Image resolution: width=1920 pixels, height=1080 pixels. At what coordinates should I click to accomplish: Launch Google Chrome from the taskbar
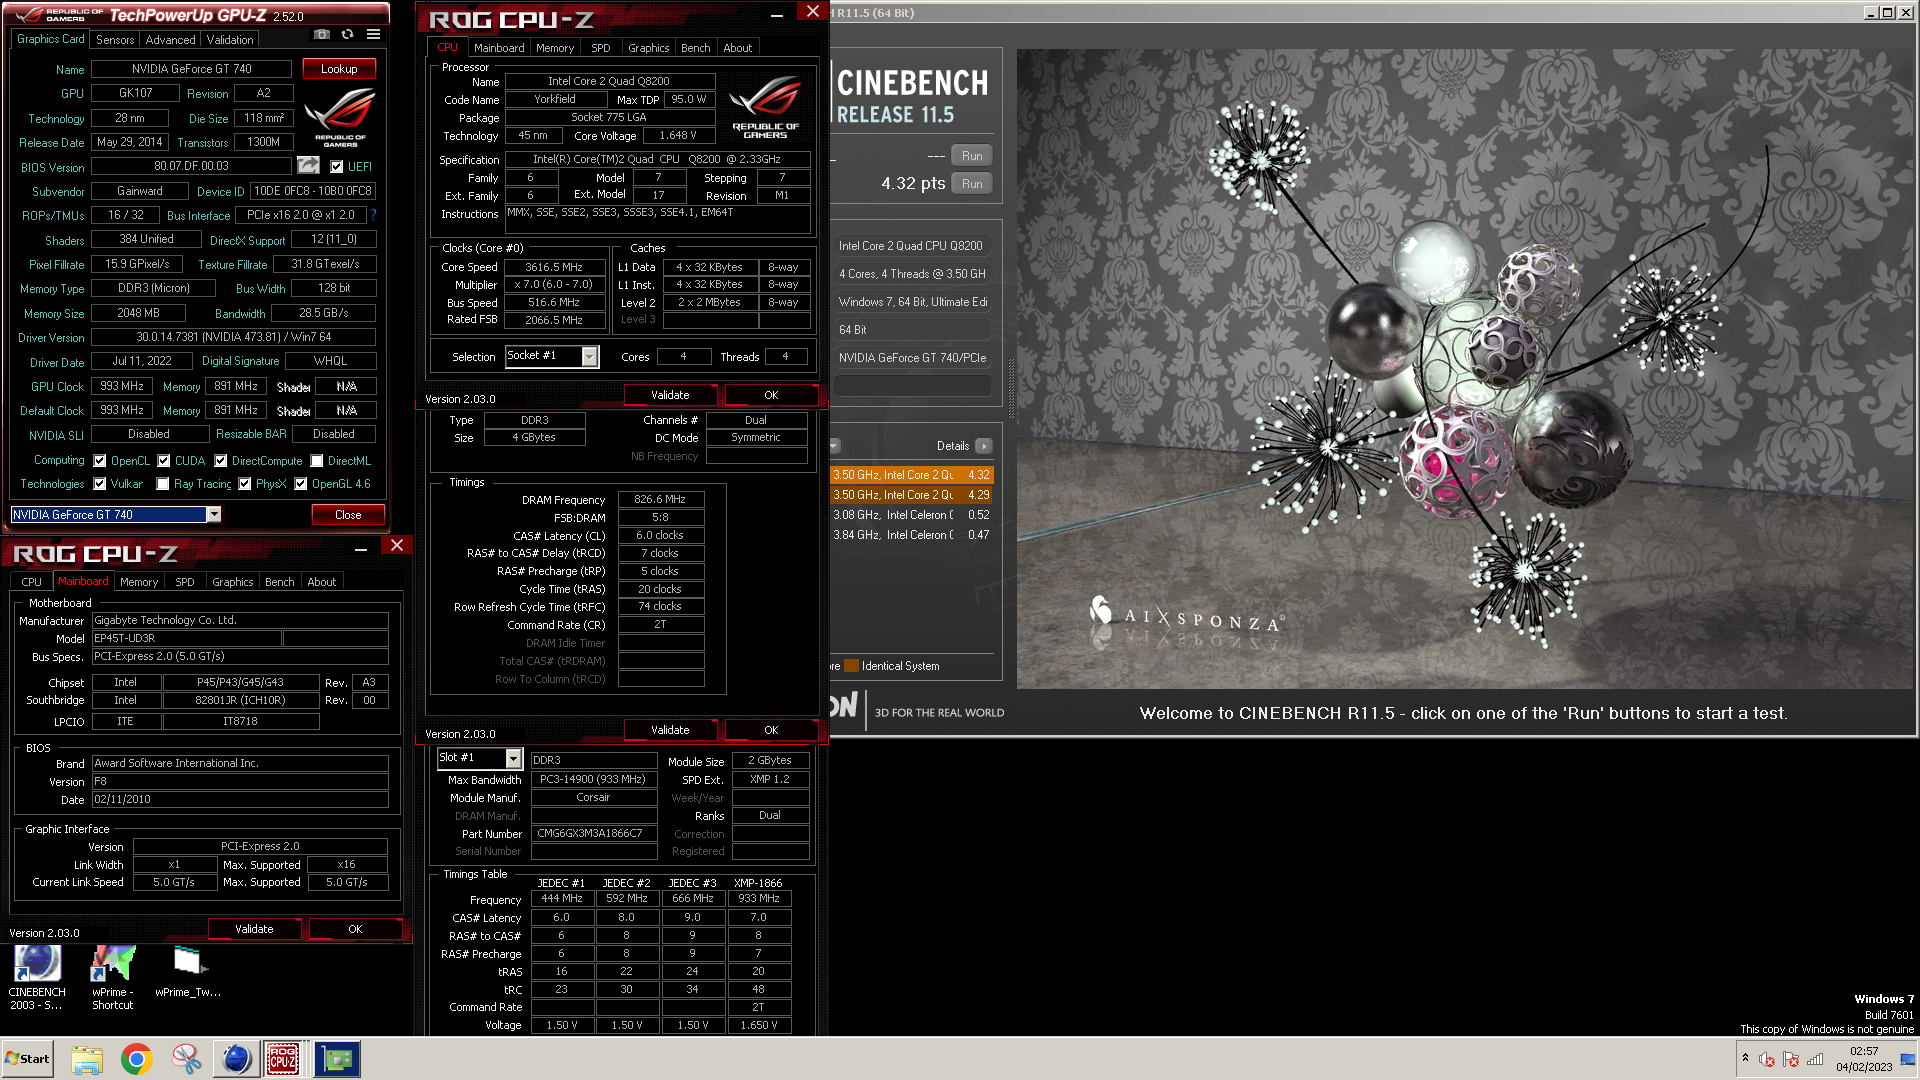tap(137, 1059)
